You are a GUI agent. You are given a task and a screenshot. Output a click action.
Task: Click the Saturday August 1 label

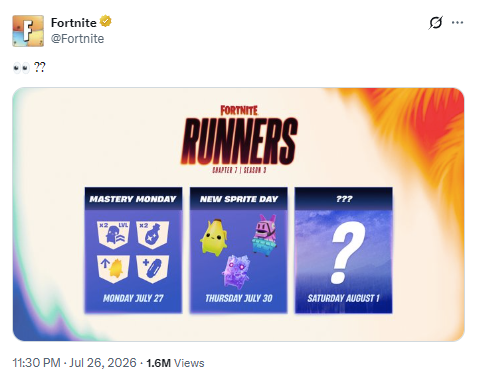pos(343,298)
